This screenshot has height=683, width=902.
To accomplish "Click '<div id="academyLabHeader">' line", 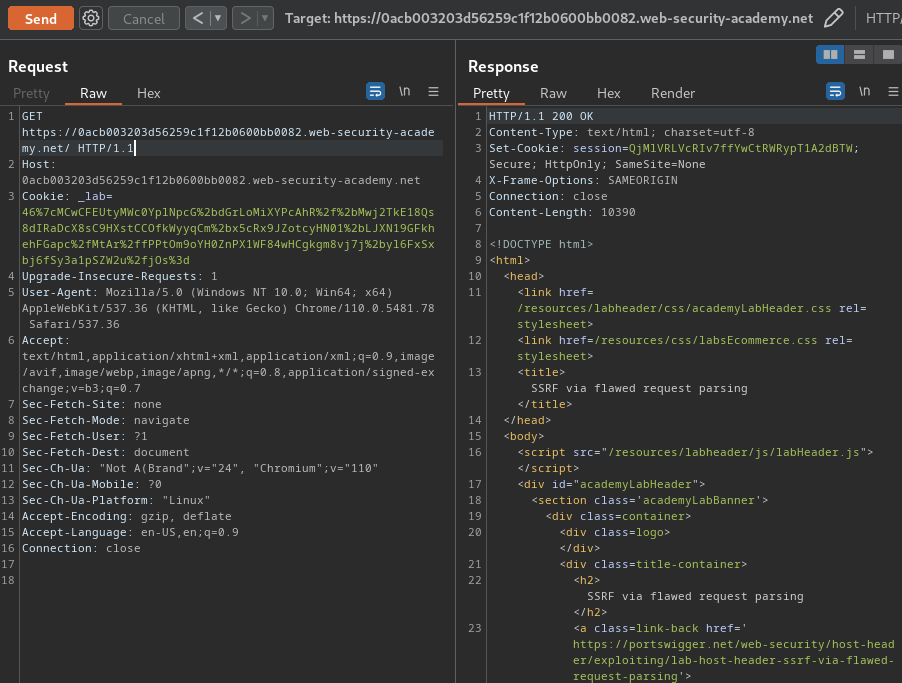I will (611, 484).
